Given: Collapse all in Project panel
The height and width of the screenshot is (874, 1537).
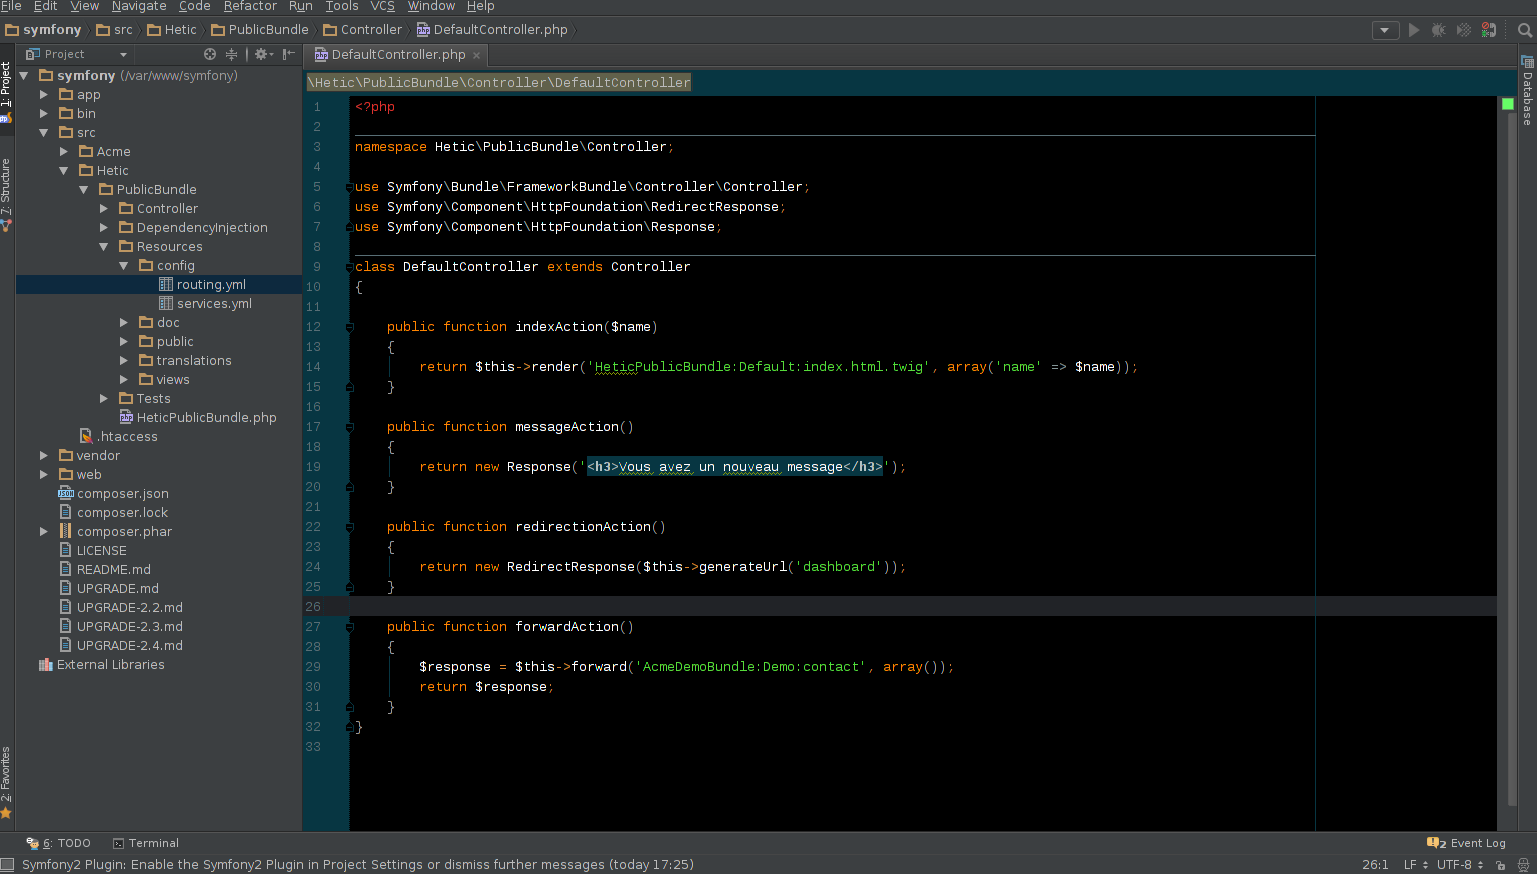Looking at the screenshot, I should pyautogui.click(x=231, y=54).
